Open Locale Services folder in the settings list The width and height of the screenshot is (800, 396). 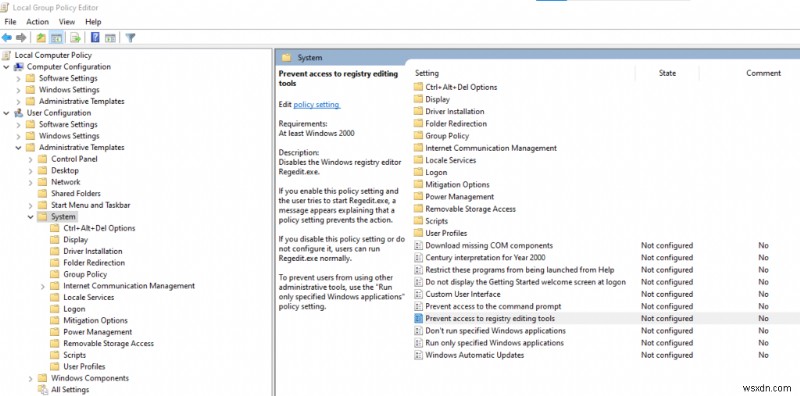click(x=451, y=160)
